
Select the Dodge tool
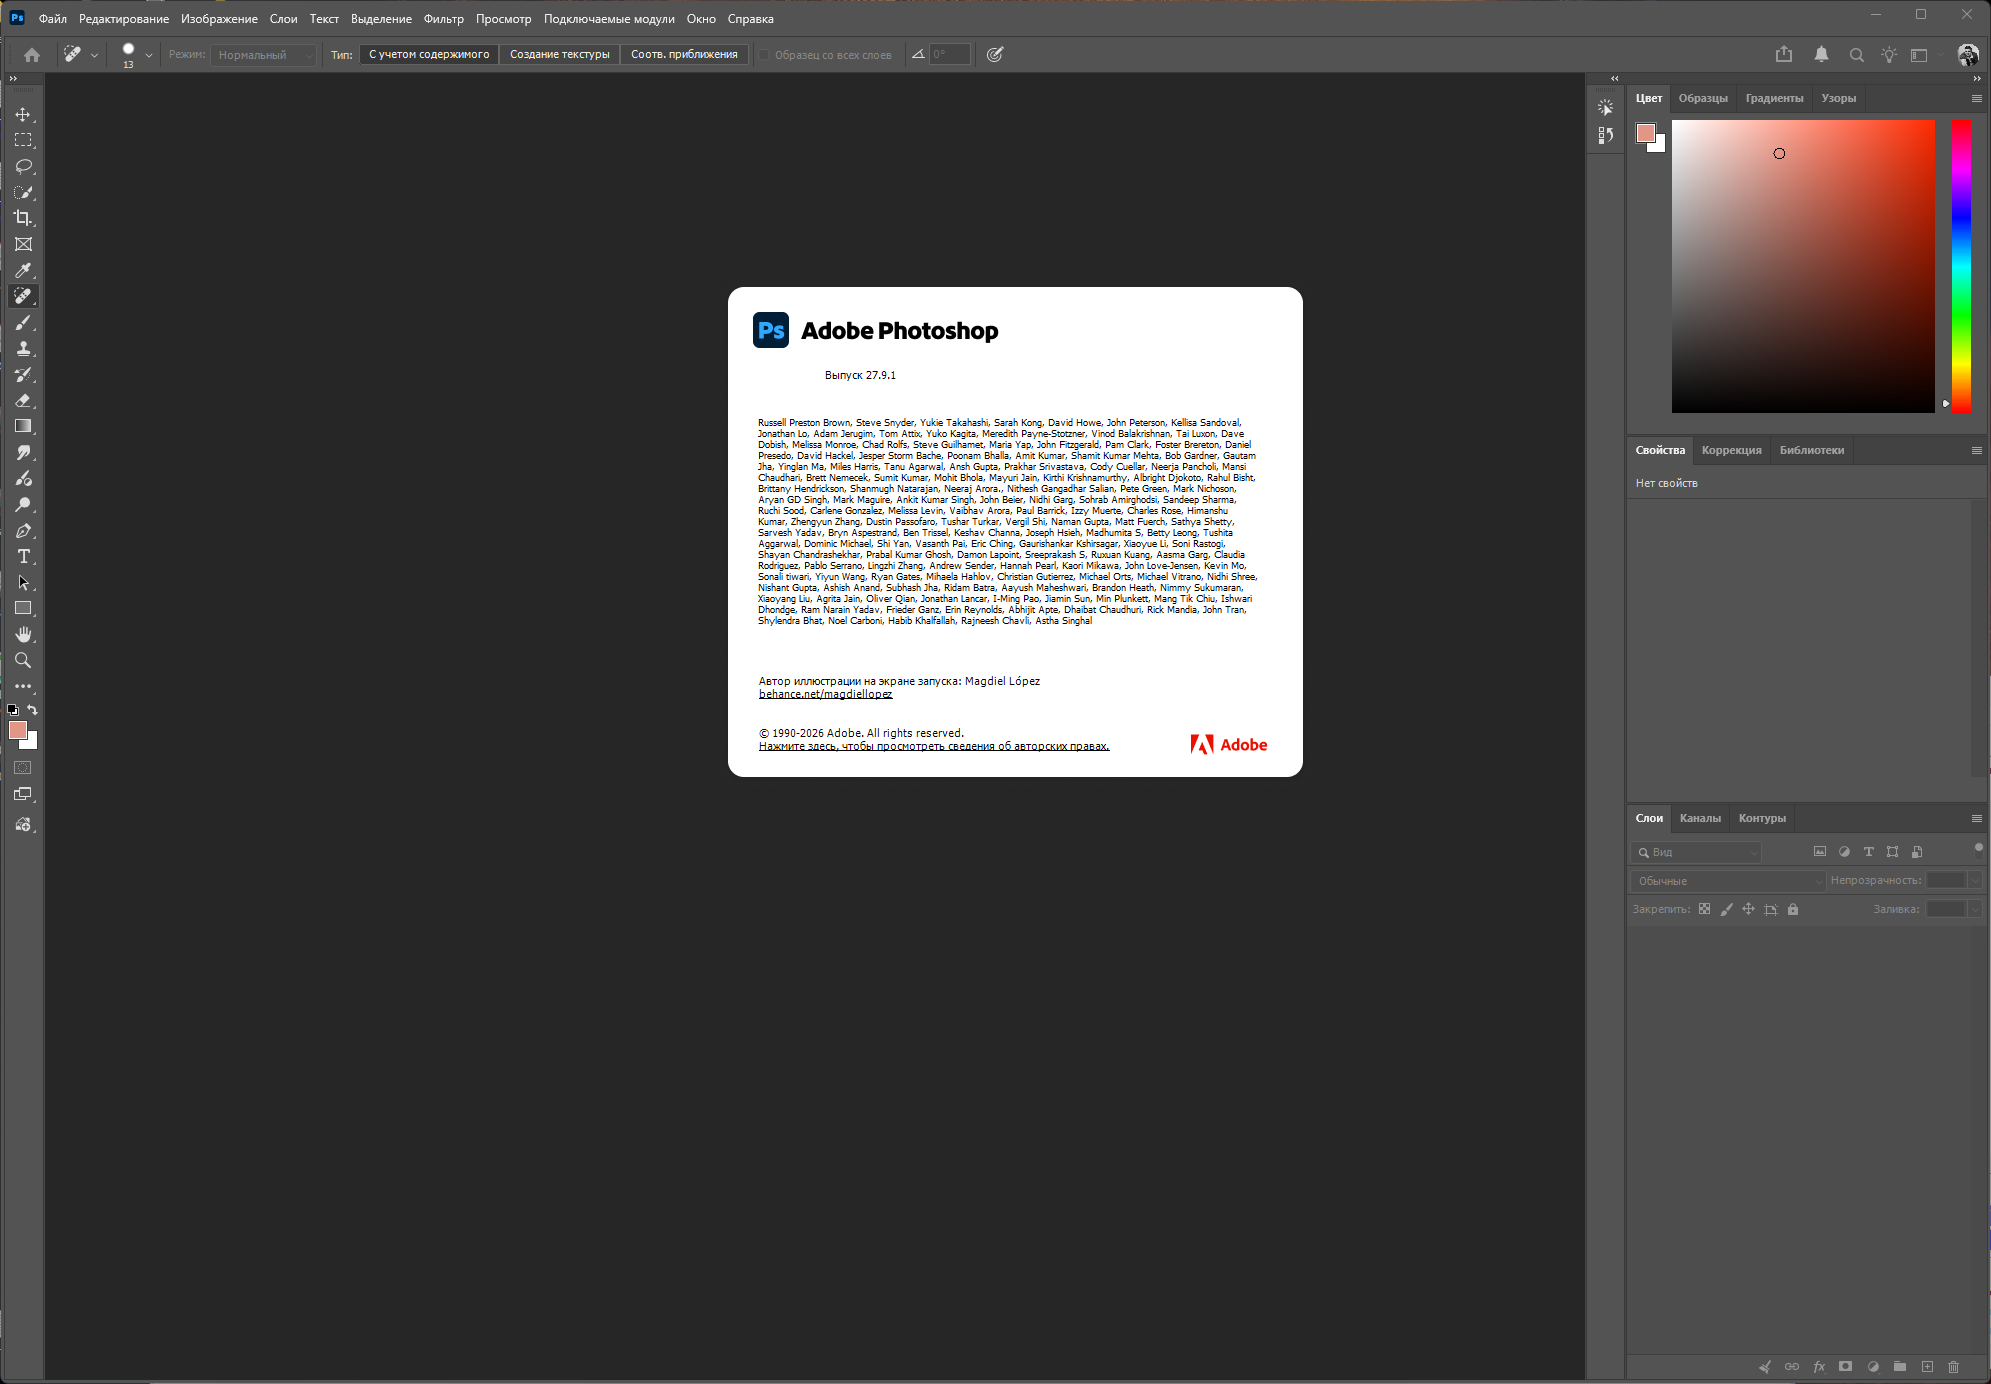point(23,504)
